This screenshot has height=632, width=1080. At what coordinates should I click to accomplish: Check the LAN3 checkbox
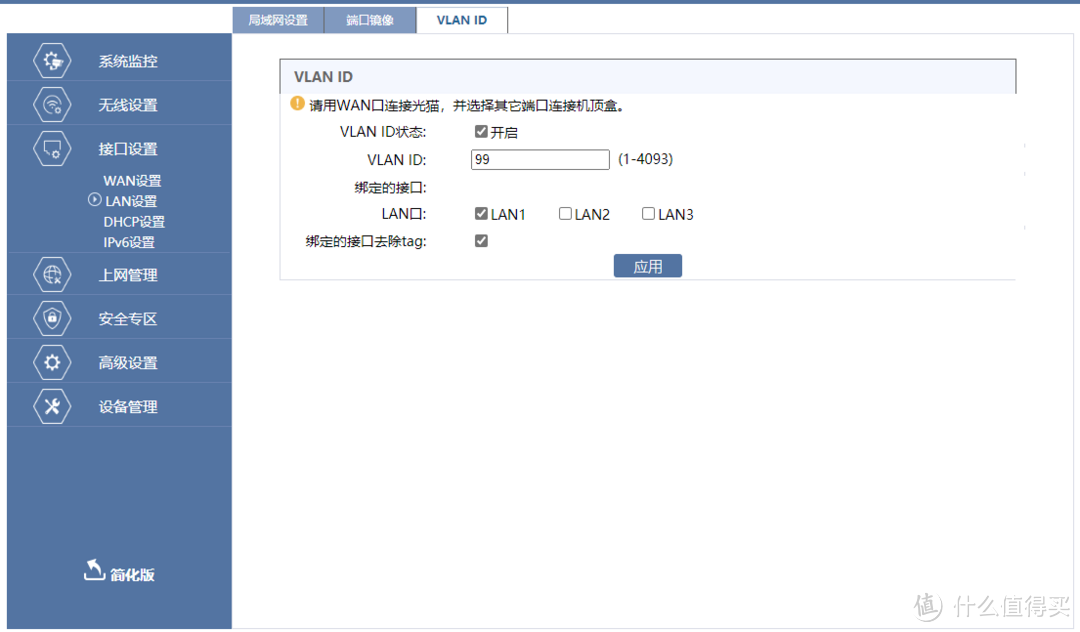point(648,213)
